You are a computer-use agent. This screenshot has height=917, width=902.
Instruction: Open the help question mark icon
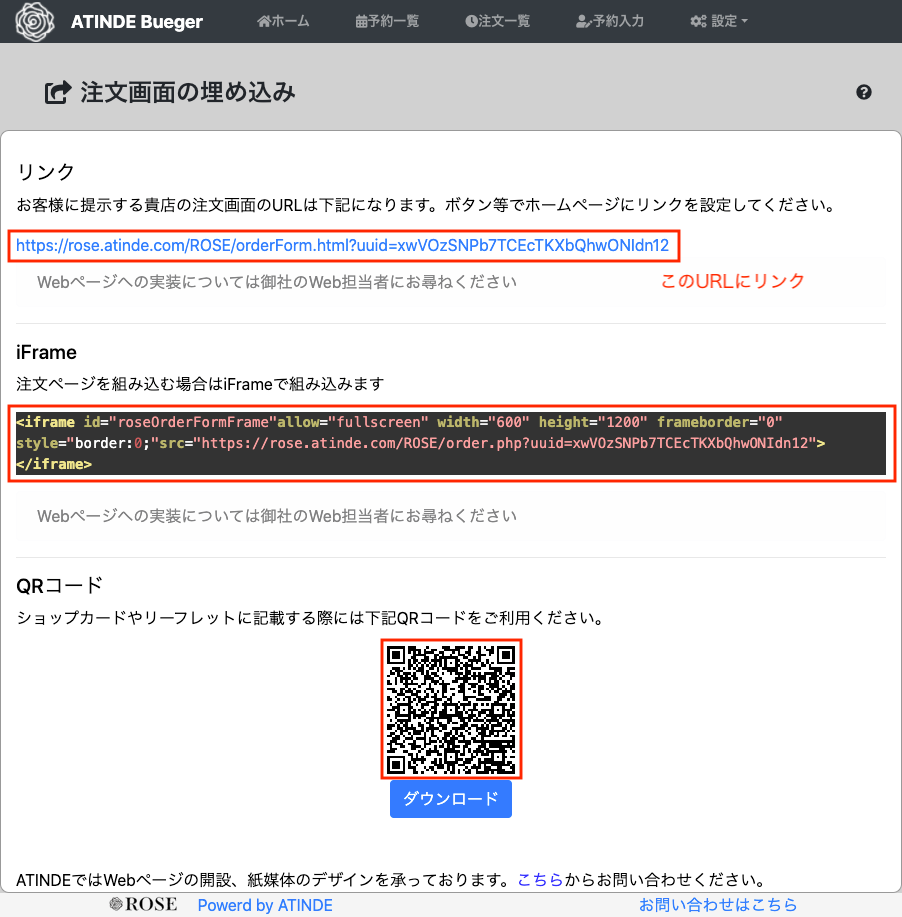pos(863,92)
